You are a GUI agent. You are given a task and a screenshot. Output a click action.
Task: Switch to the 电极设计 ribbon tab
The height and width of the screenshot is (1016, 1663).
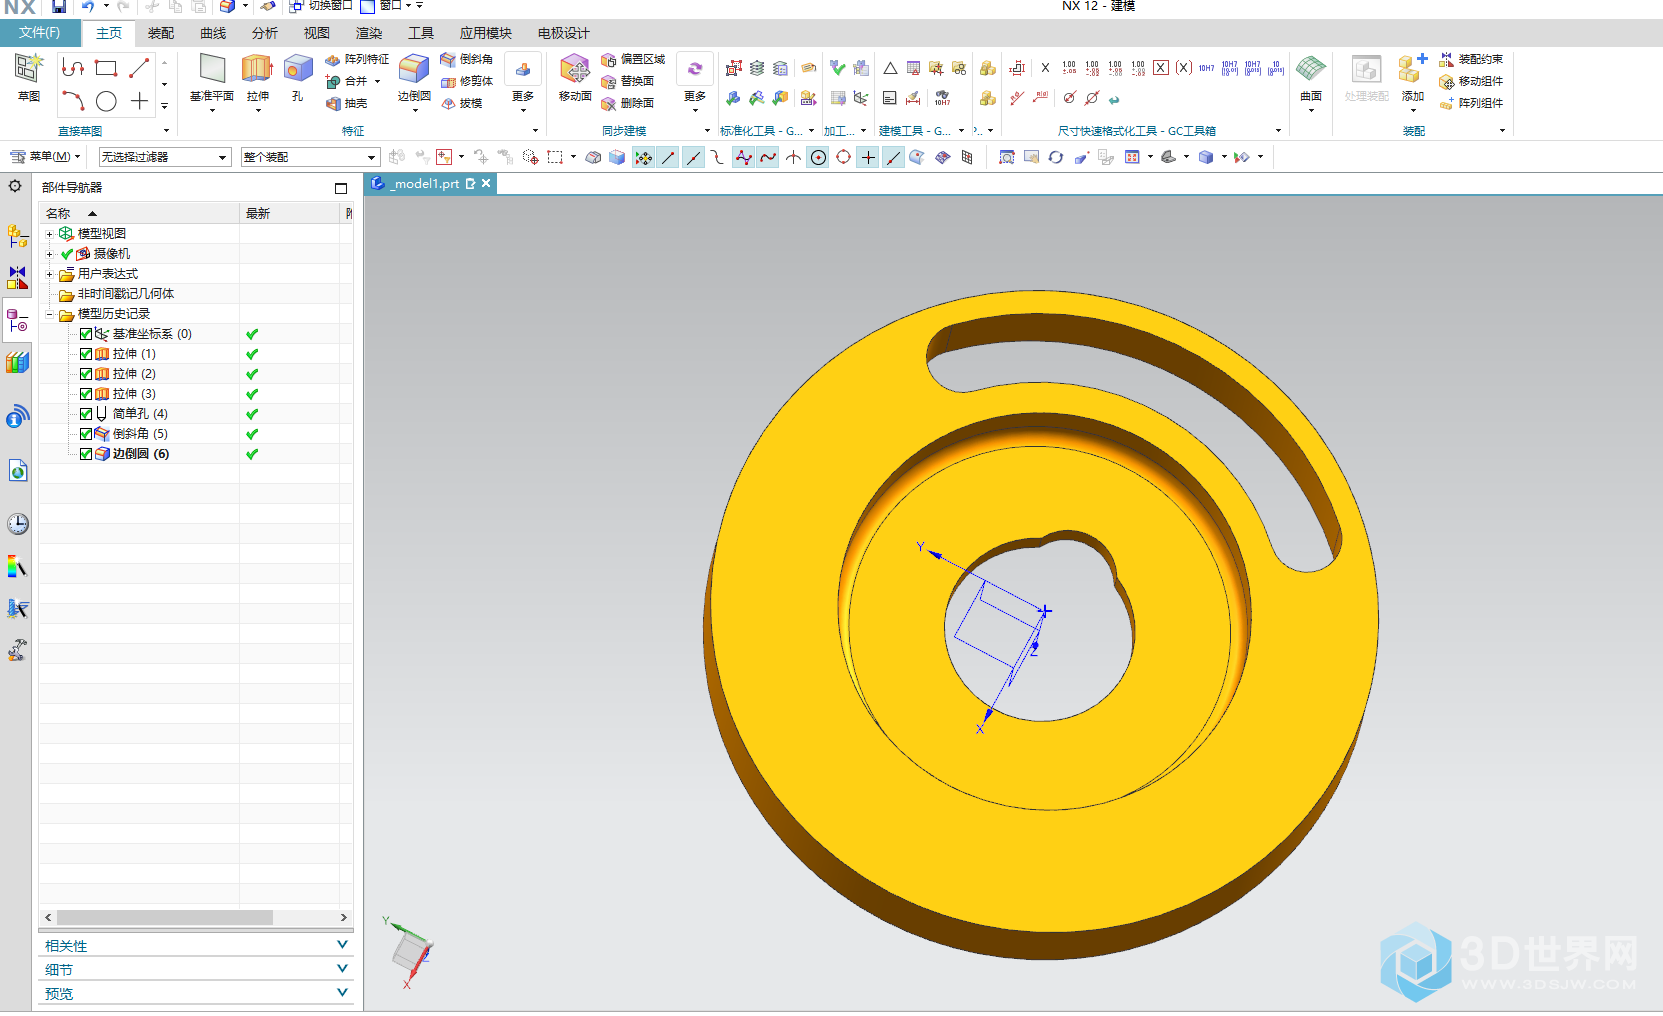(x=564, y=33)
